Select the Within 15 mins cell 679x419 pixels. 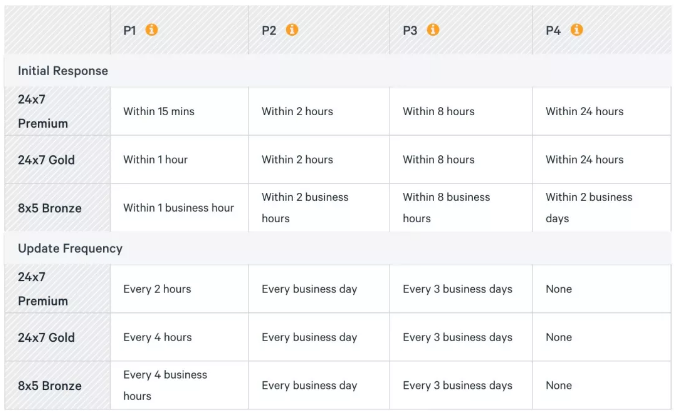[x=179, y=111]
